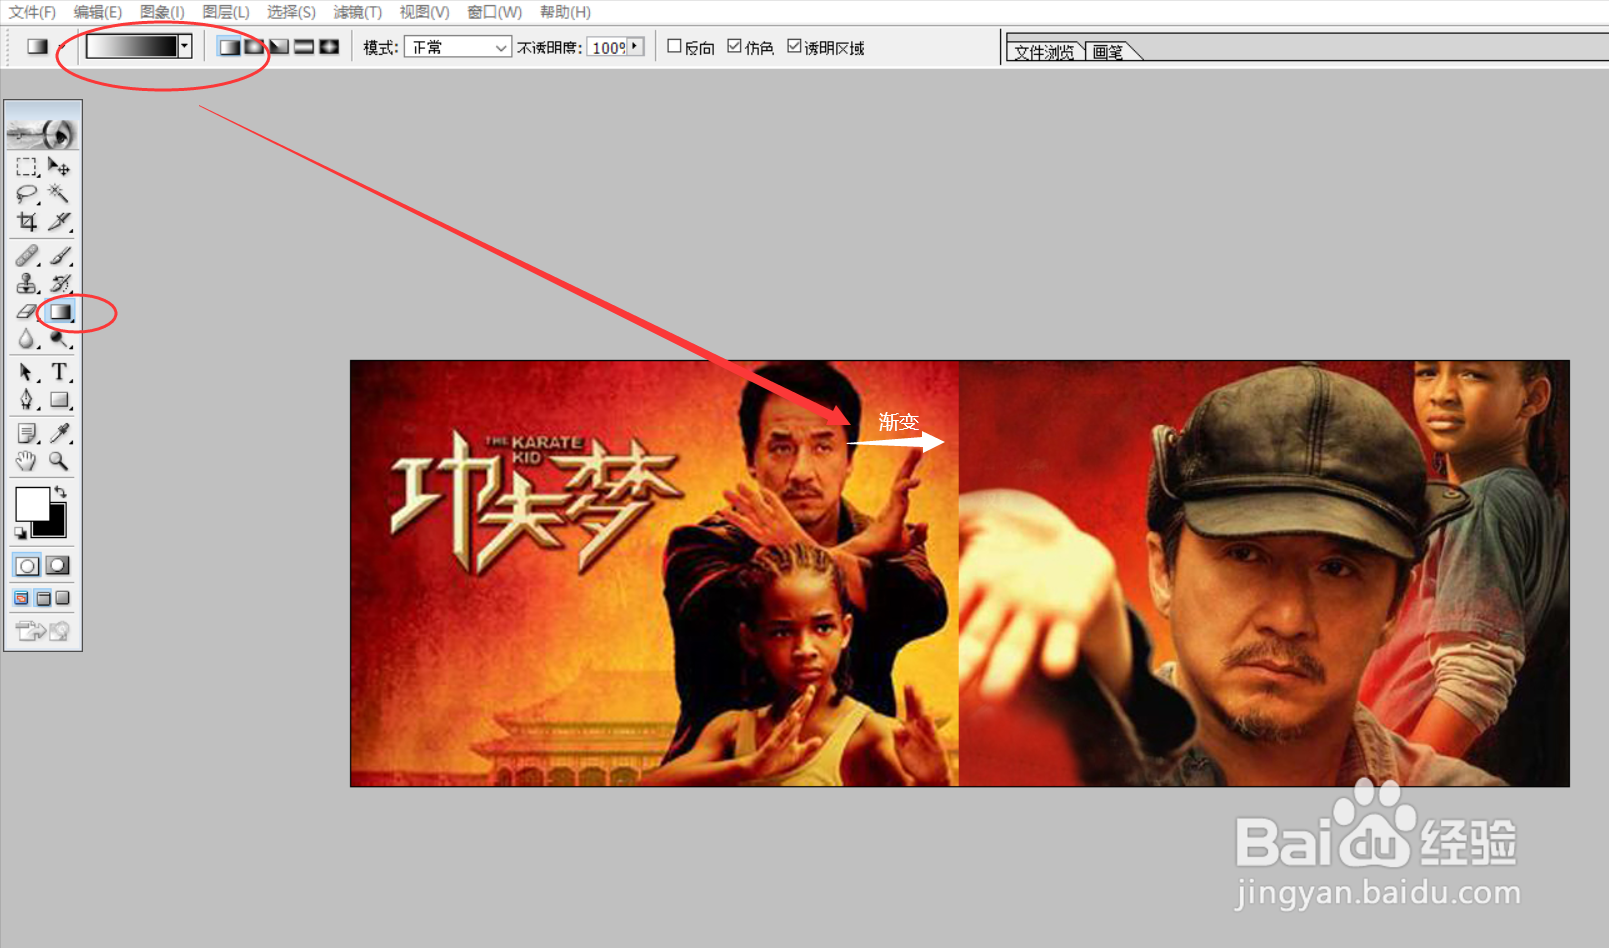Open the 图象(I) menu
The image size is (1609, 948).
pyautogui.click(x=162, y=12)
